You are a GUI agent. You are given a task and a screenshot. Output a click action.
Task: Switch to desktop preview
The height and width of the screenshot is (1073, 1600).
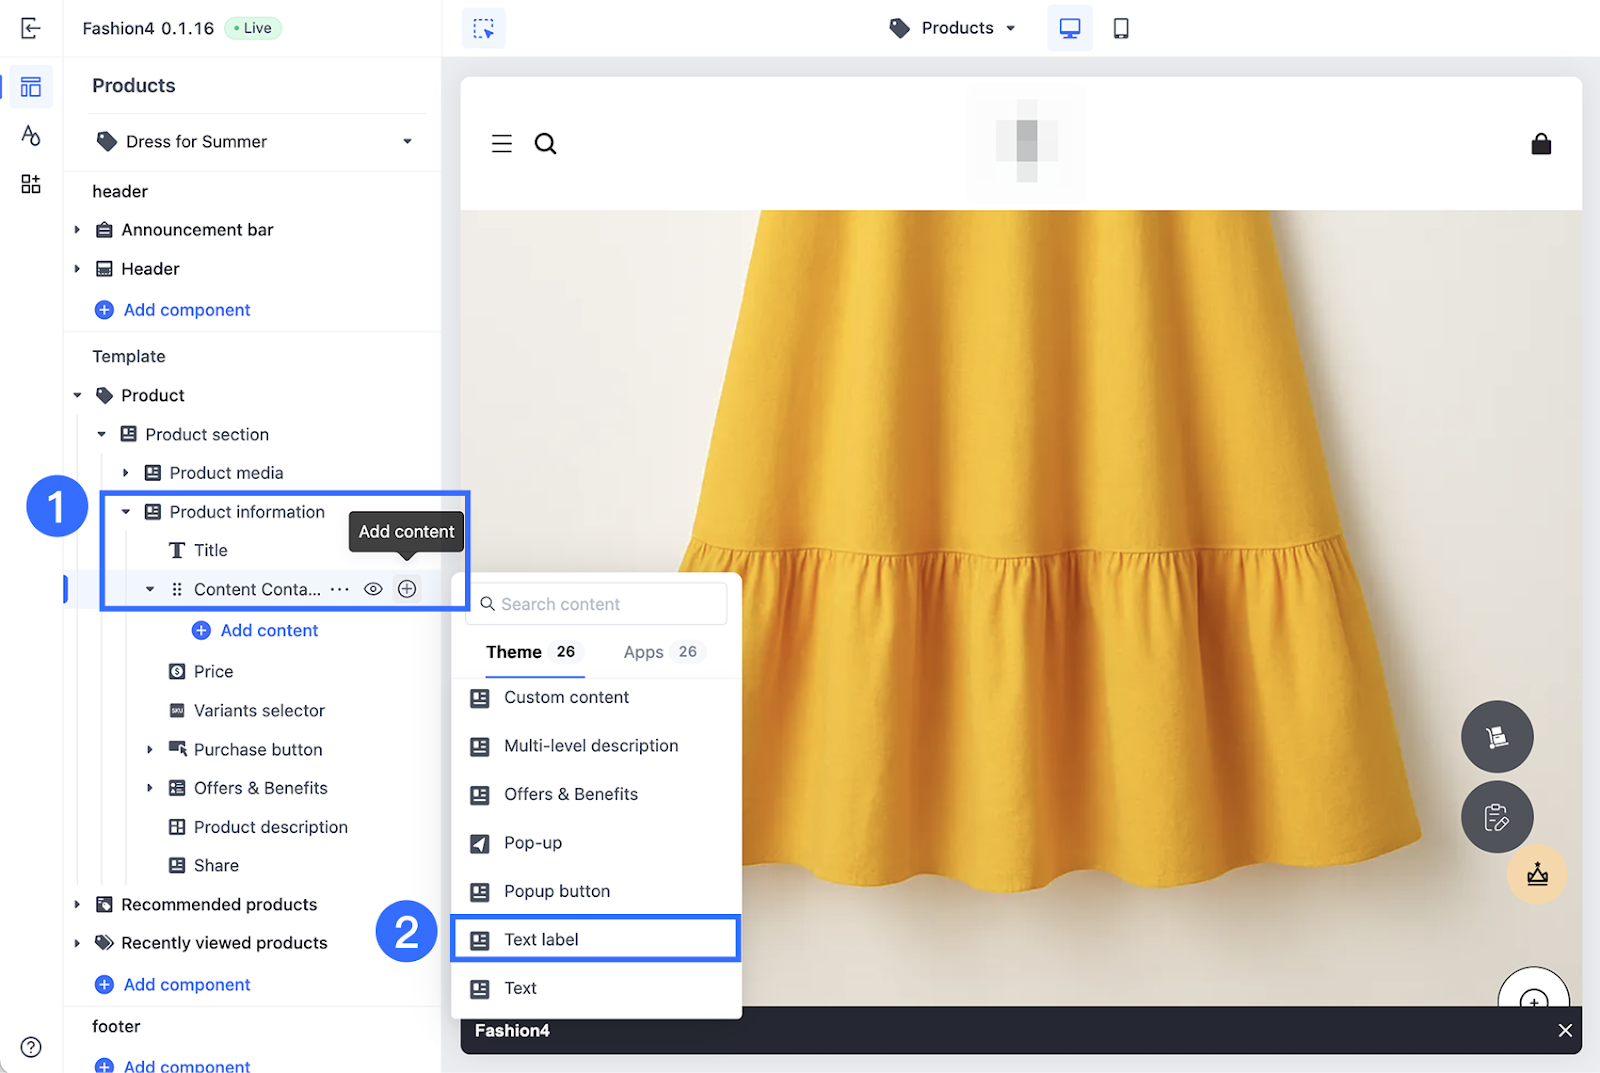[1069, 28]
